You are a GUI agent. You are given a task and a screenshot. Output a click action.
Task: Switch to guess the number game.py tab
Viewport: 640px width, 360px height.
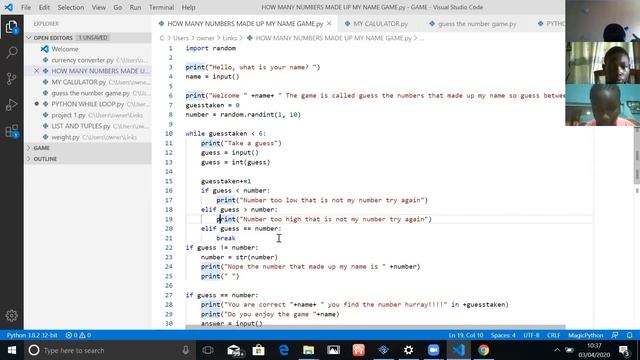click(477, 24)
